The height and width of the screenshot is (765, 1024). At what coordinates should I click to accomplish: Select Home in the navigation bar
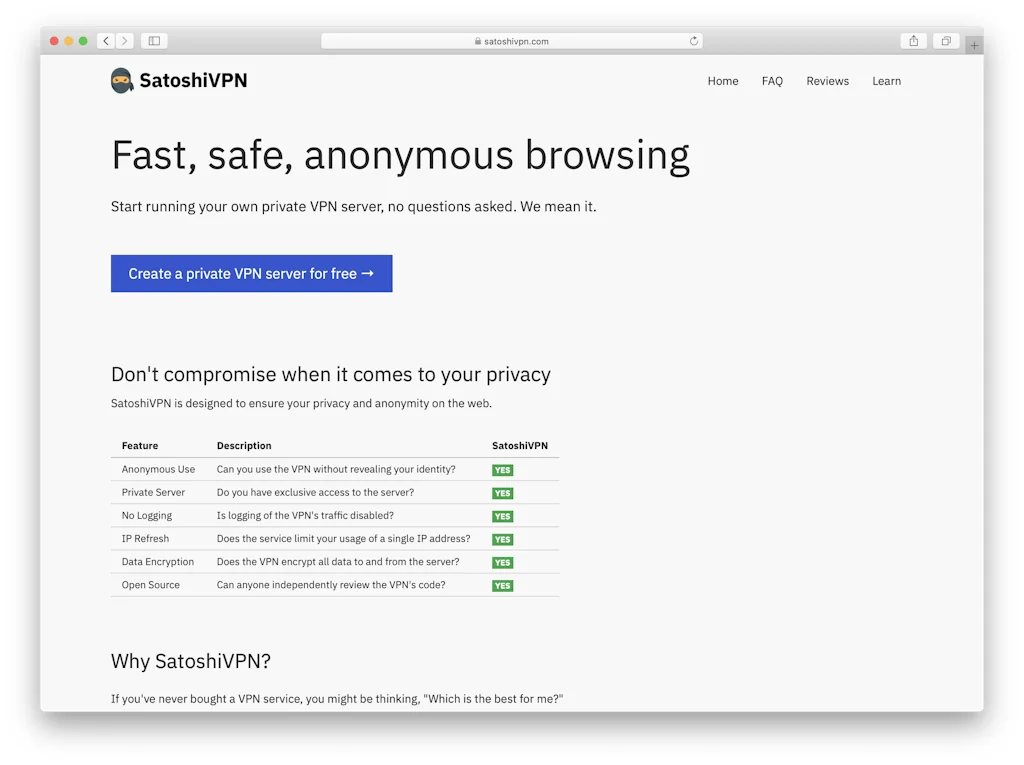point(723,81)
